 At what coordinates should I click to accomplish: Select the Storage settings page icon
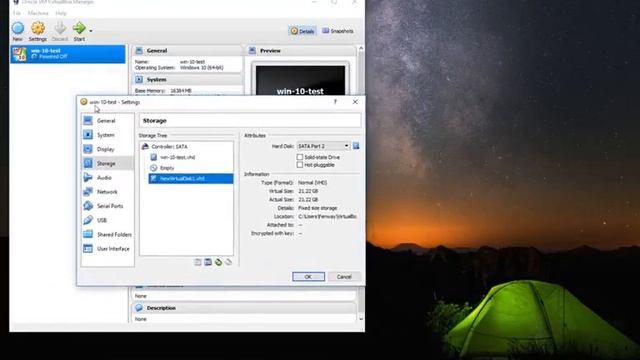coord(88,163)
